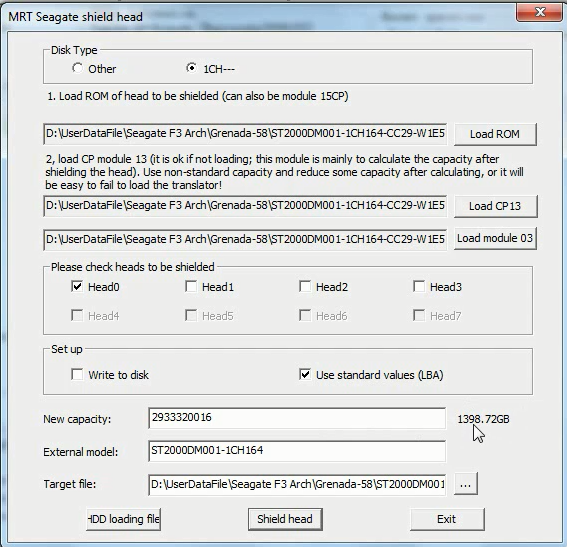Focus the ROM file path field
Image resolution: width=567 pixels, height=547 pixels.
(245, 134)
